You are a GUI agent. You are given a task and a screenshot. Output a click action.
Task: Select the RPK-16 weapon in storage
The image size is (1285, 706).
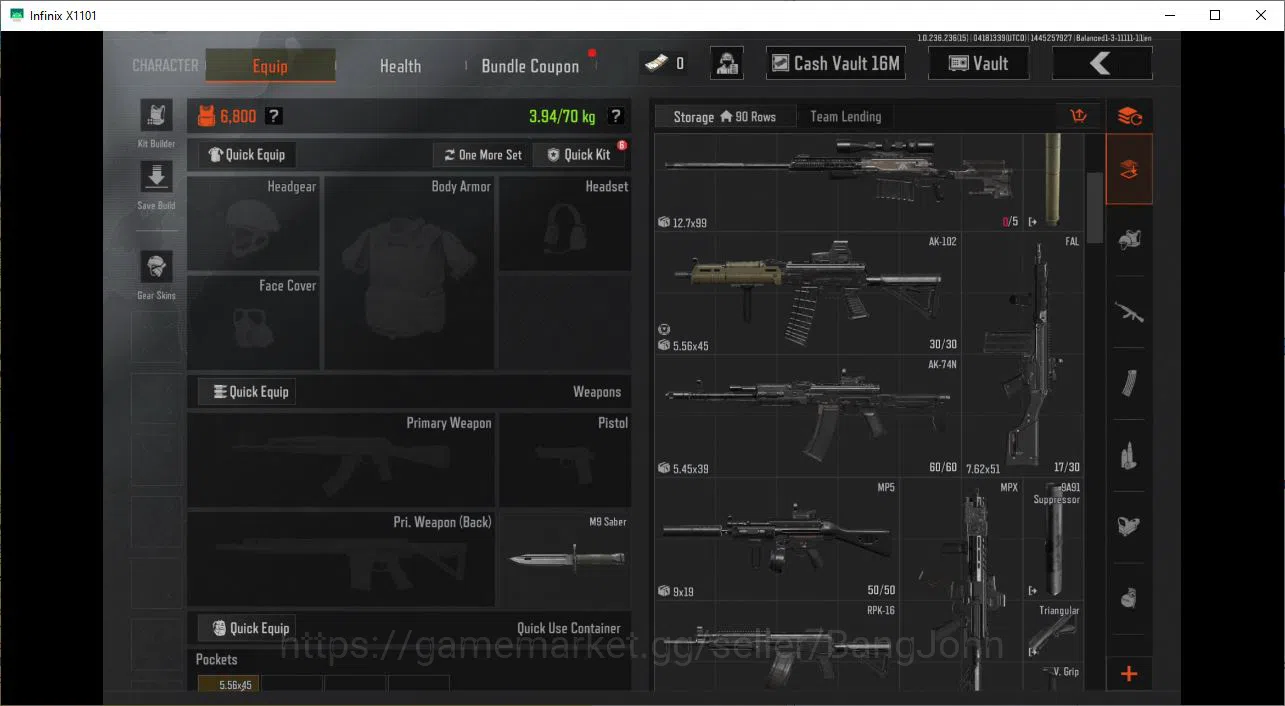pyautogui.click(x=777, y=646)
